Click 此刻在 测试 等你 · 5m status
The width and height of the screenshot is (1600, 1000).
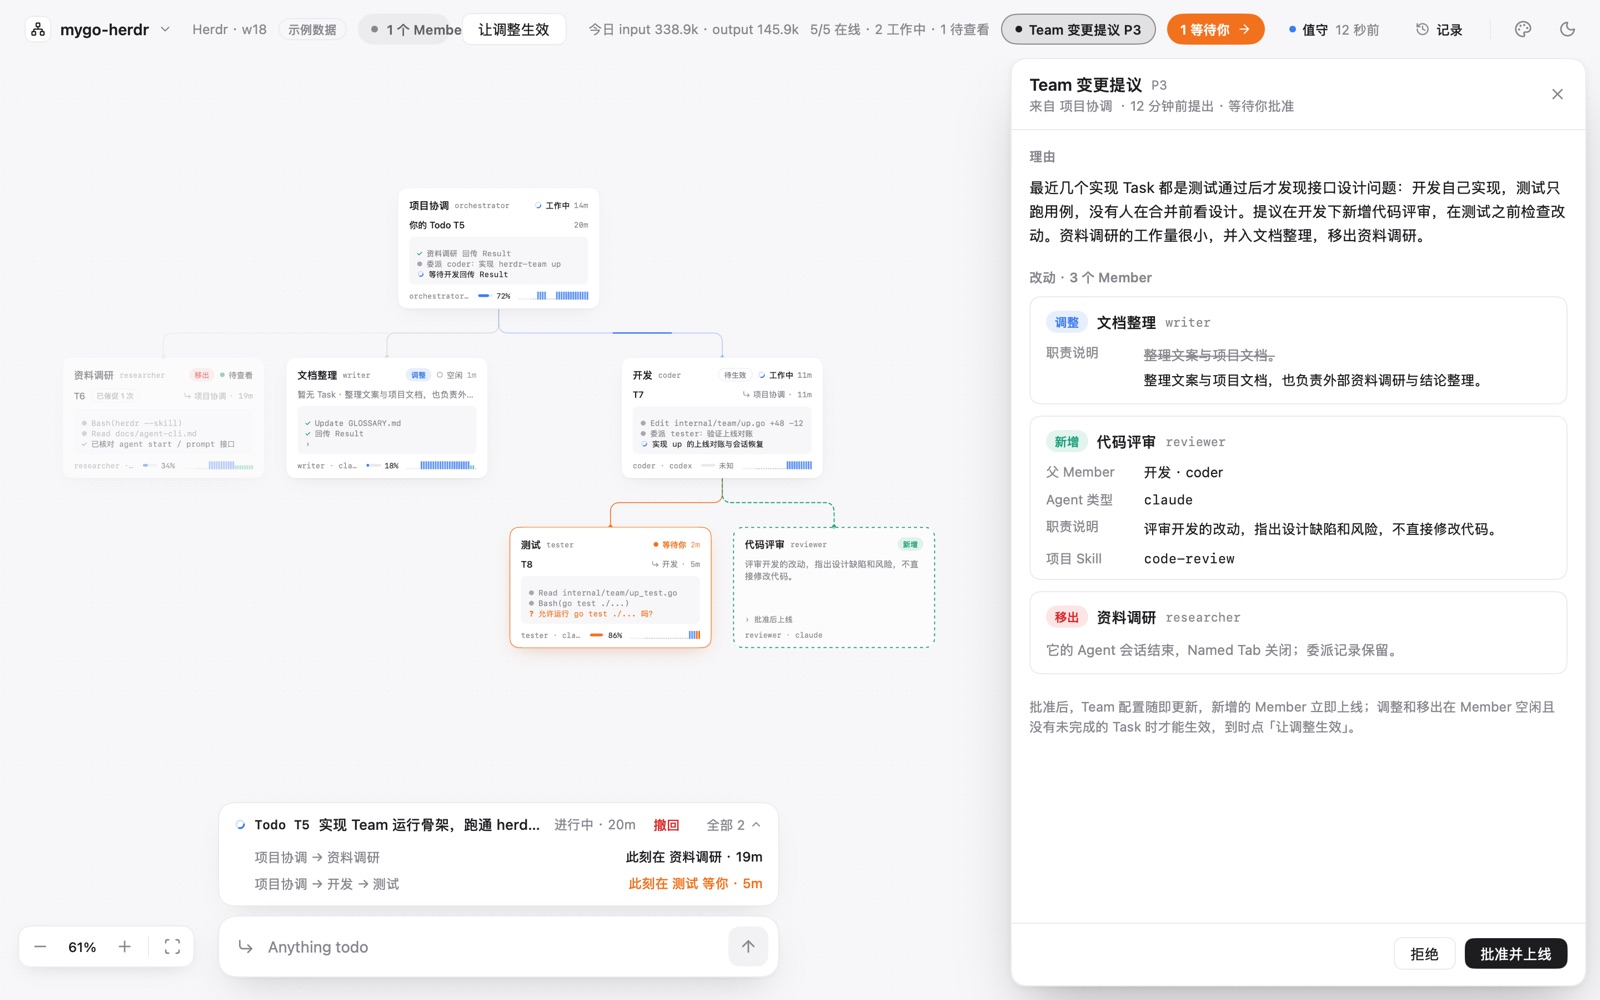click(x=695, y=884)
